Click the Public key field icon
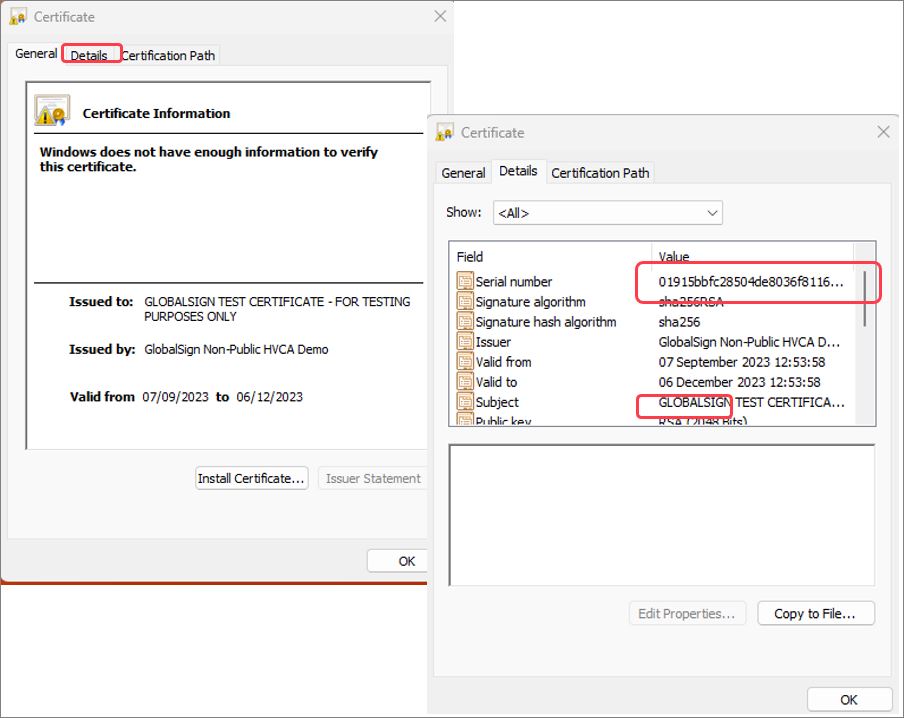 click(x=464, y=419)
